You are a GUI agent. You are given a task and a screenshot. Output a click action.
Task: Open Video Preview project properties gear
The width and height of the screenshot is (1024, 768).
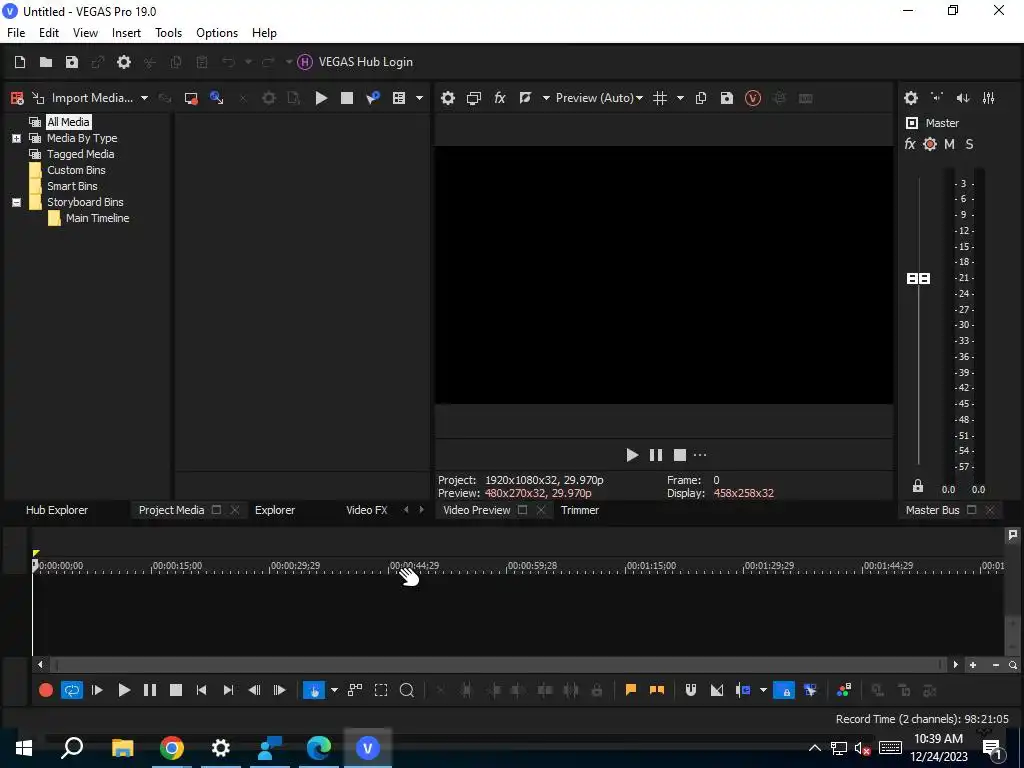pos(447,98)
